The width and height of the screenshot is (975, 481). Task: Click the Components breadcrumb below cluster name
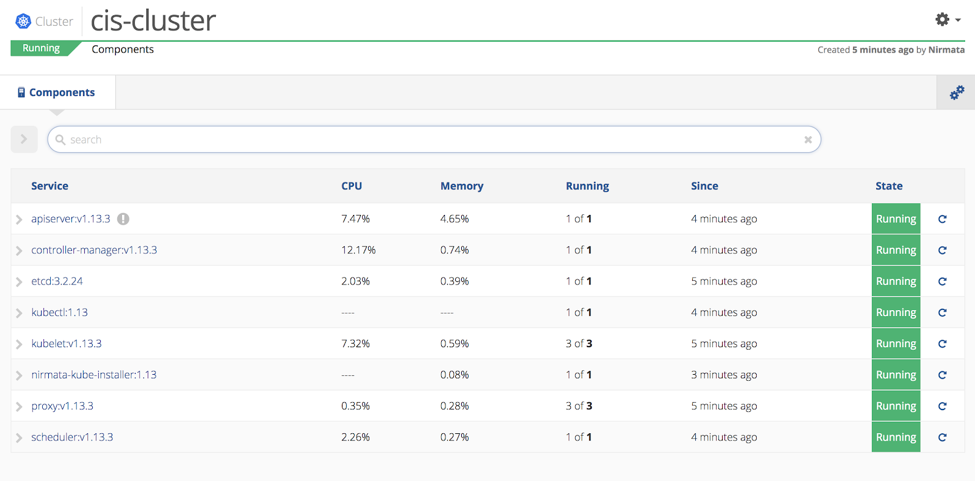tap(123, 49)
